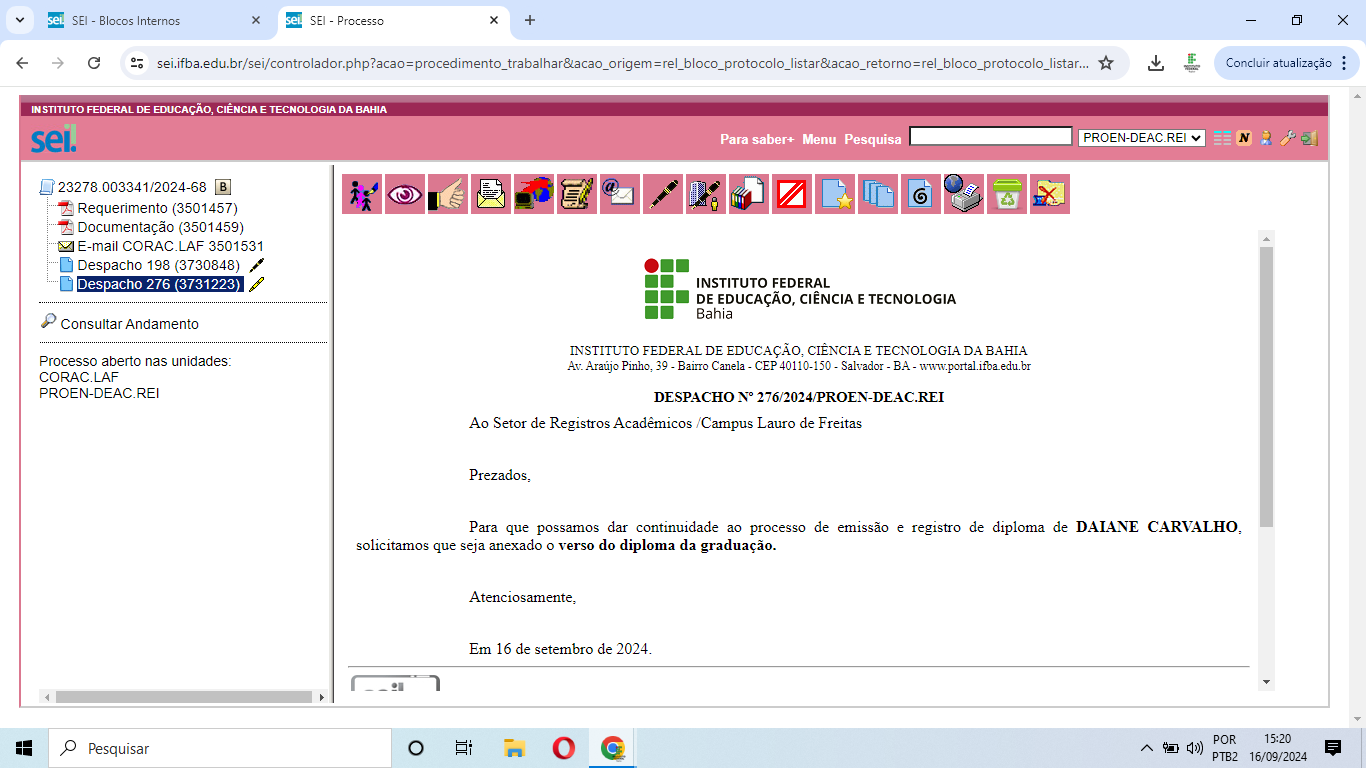The height and width of the screenshot is (768, 1366).
Task: Click the browser address bar URL
Action: click(622, 63)
